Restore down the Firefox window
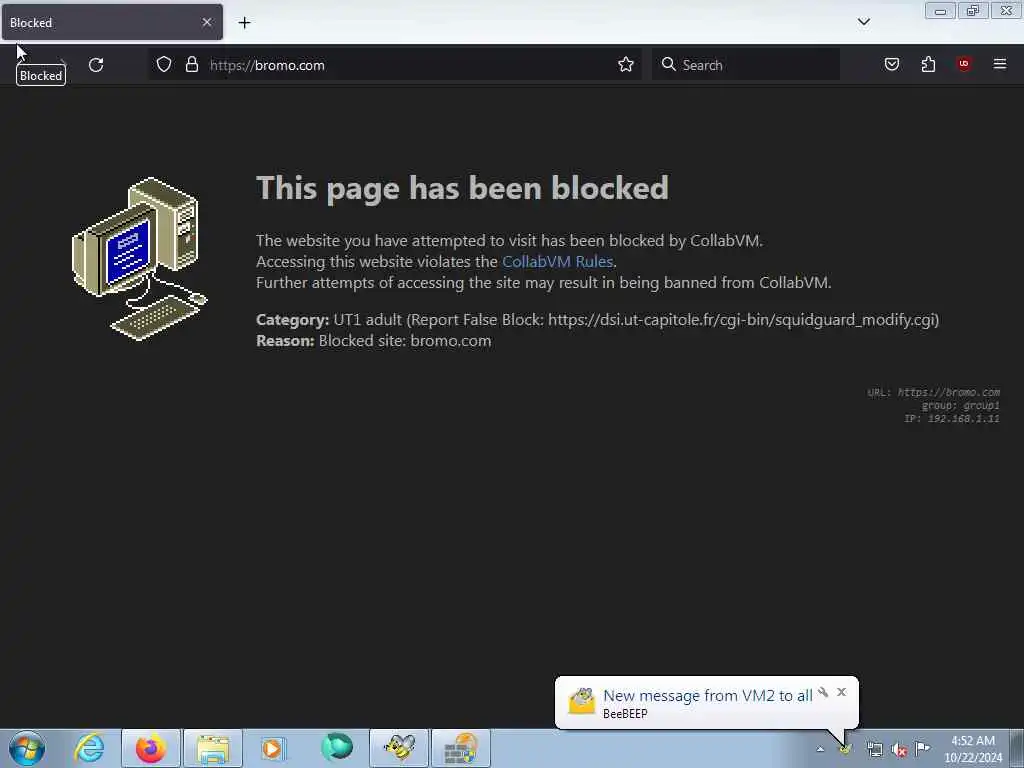This screenshot has height=768, width=1024. click(x=973, y=11)
